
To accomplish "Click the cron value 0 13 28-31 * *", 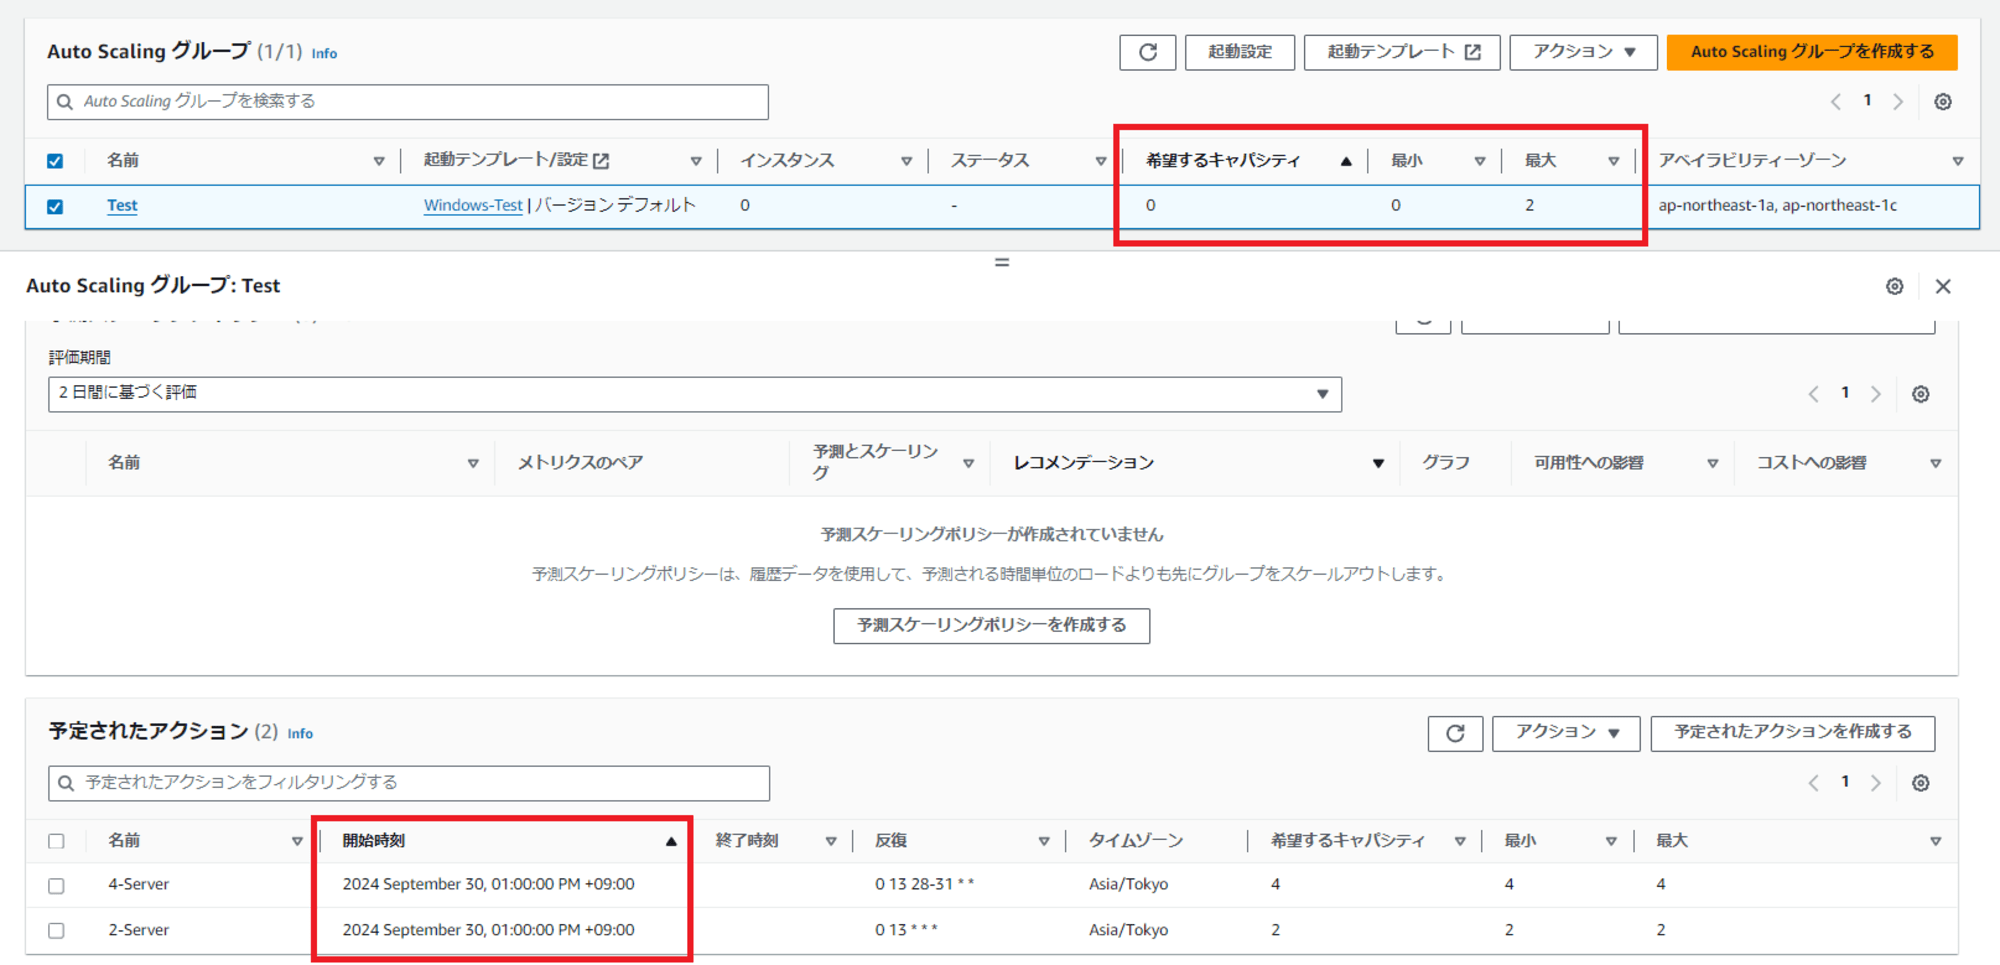I will coord(924,885).
